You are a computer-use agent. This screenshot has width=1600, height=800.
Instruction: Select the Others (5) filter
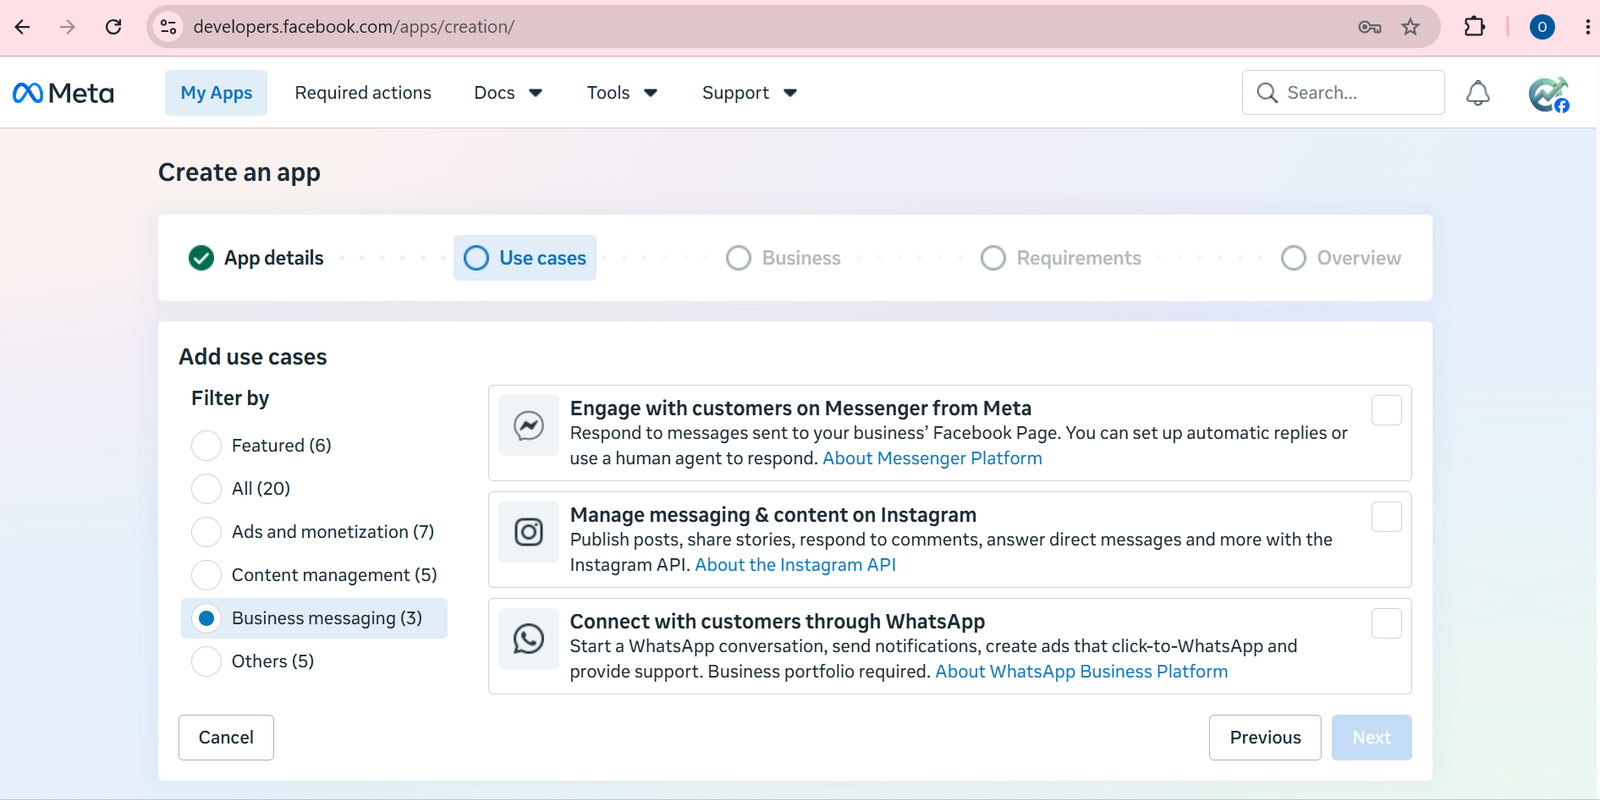coord(206,661)
